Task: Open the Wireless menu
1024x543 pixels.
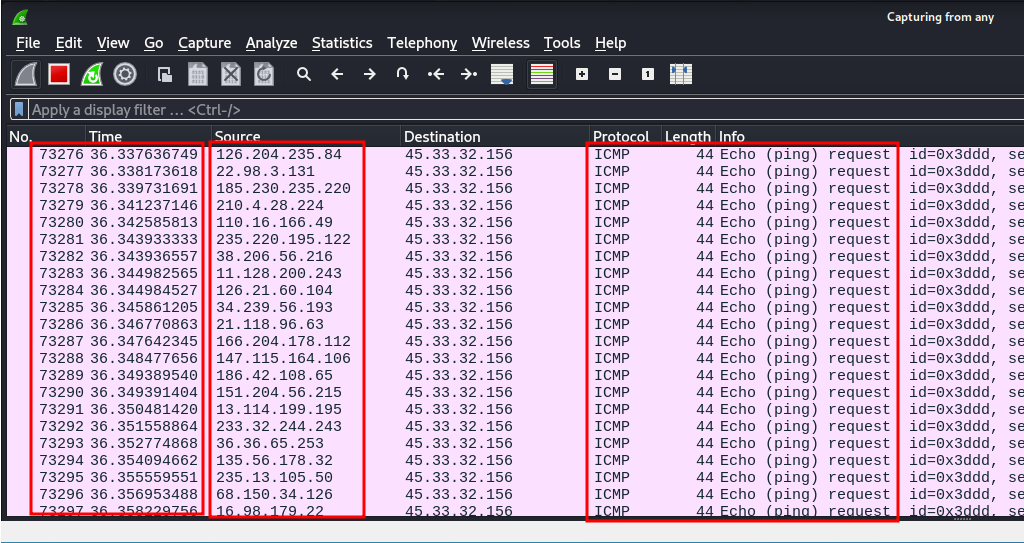Action: click(501, 43)
